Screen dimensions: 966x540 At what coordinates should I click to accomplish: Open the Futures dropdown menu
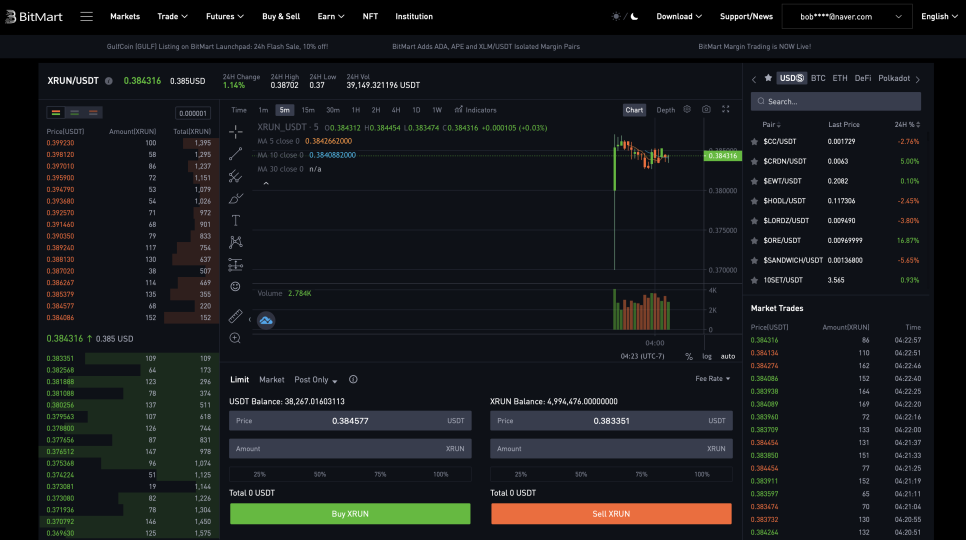[224, 17]
